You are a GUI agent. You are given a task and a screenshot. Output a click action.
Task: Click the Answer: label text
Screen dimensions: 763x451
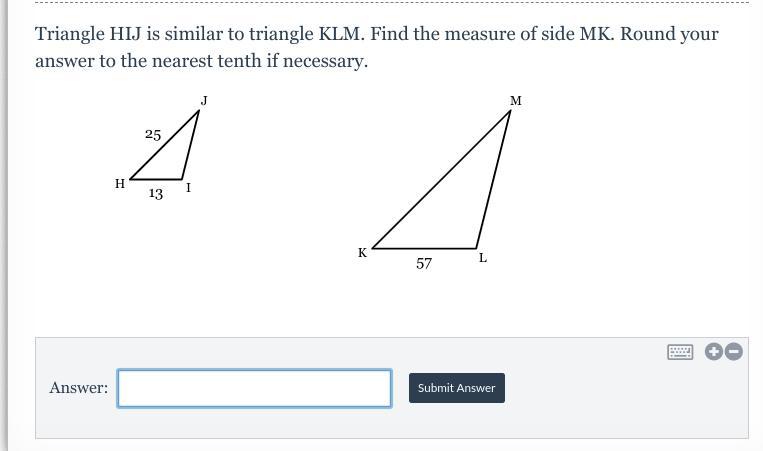tap(79, 388)
